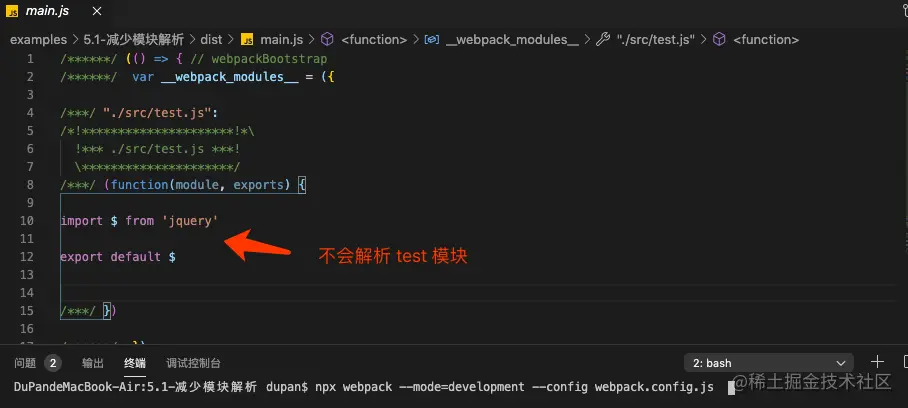Open the dist breadcrumb folder
908x408 pixels.
click(211, 40)
